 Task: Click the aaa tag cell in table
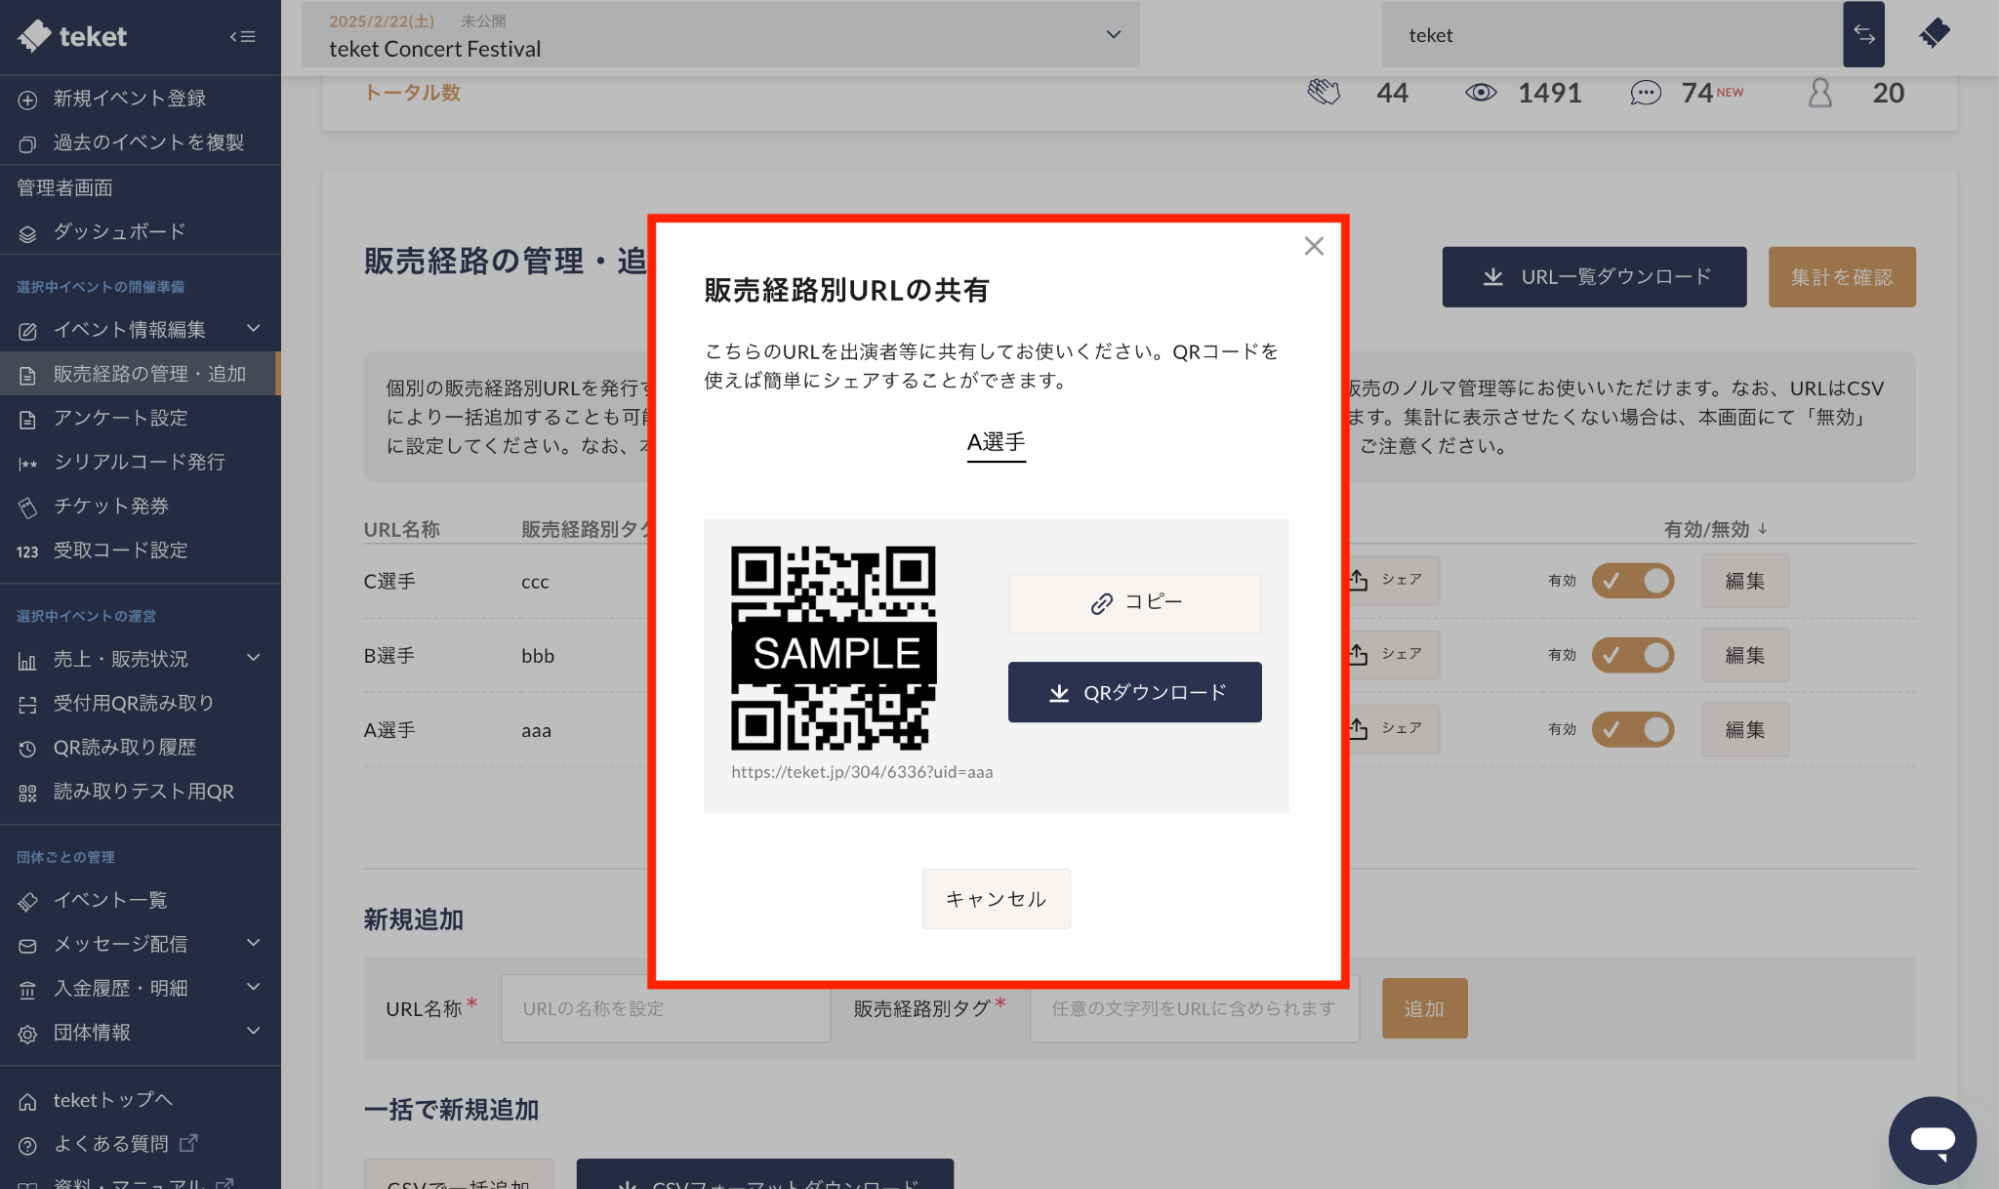(x=536, y=730)
